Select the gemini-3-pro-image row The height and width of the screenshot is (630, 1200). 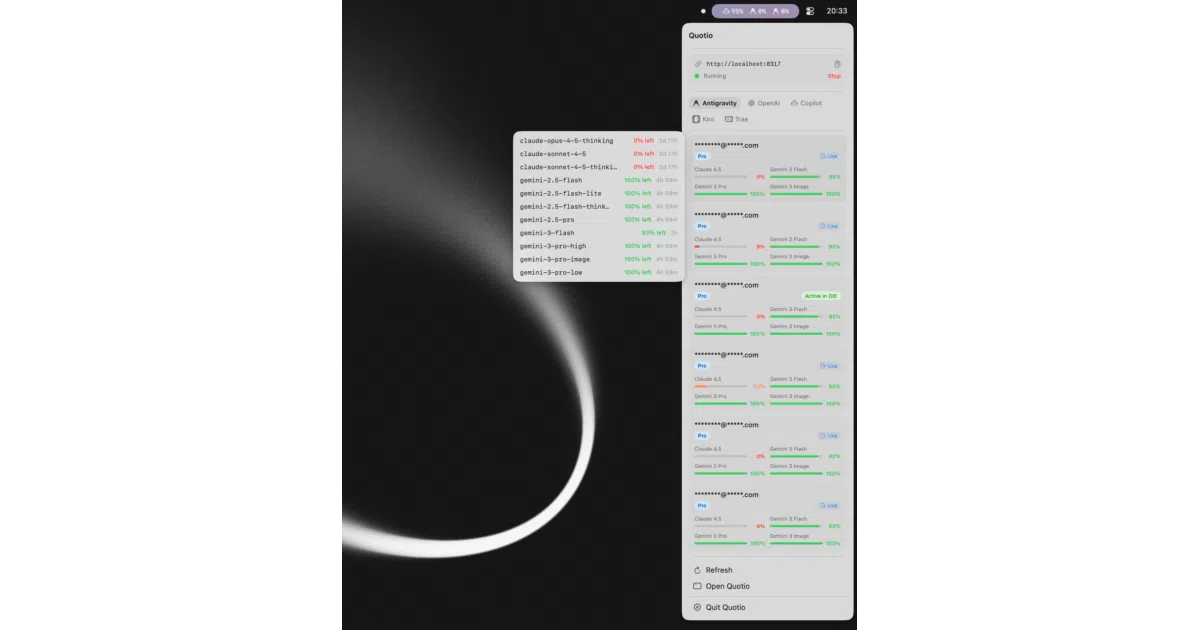tap(598, 259)
